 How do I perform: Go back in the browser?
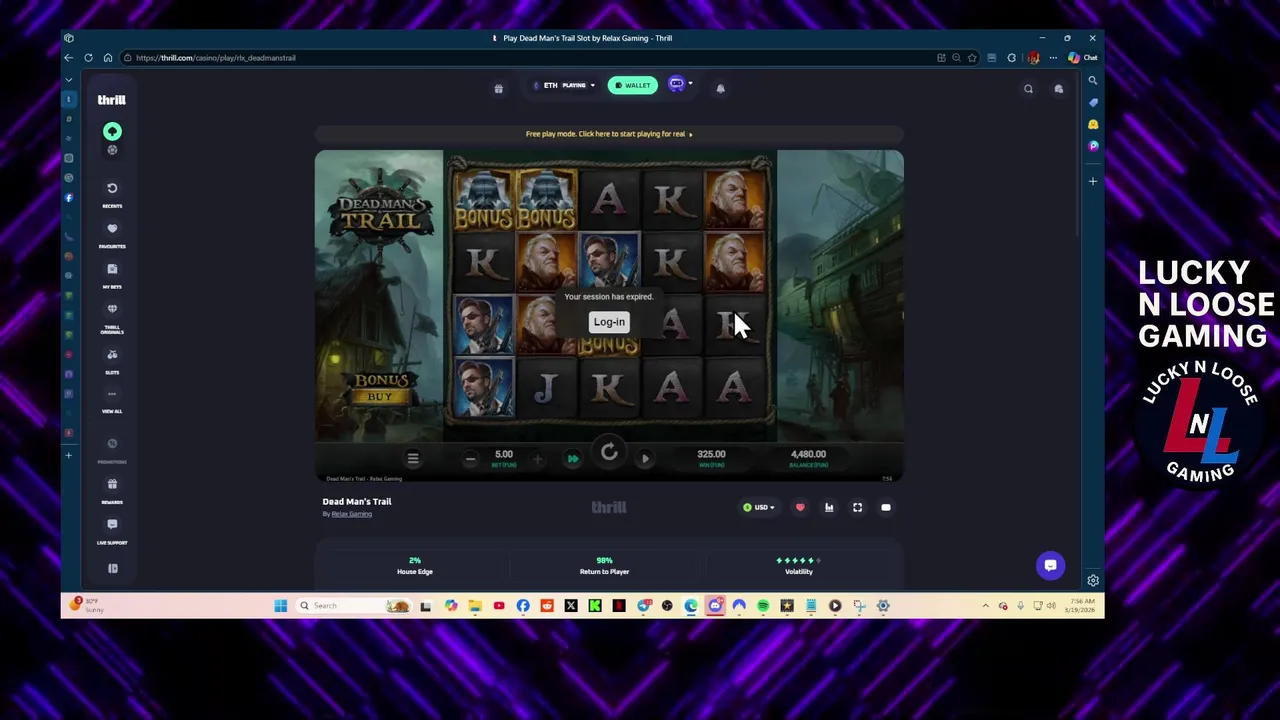pyautogui.click(x=68, y=58)
